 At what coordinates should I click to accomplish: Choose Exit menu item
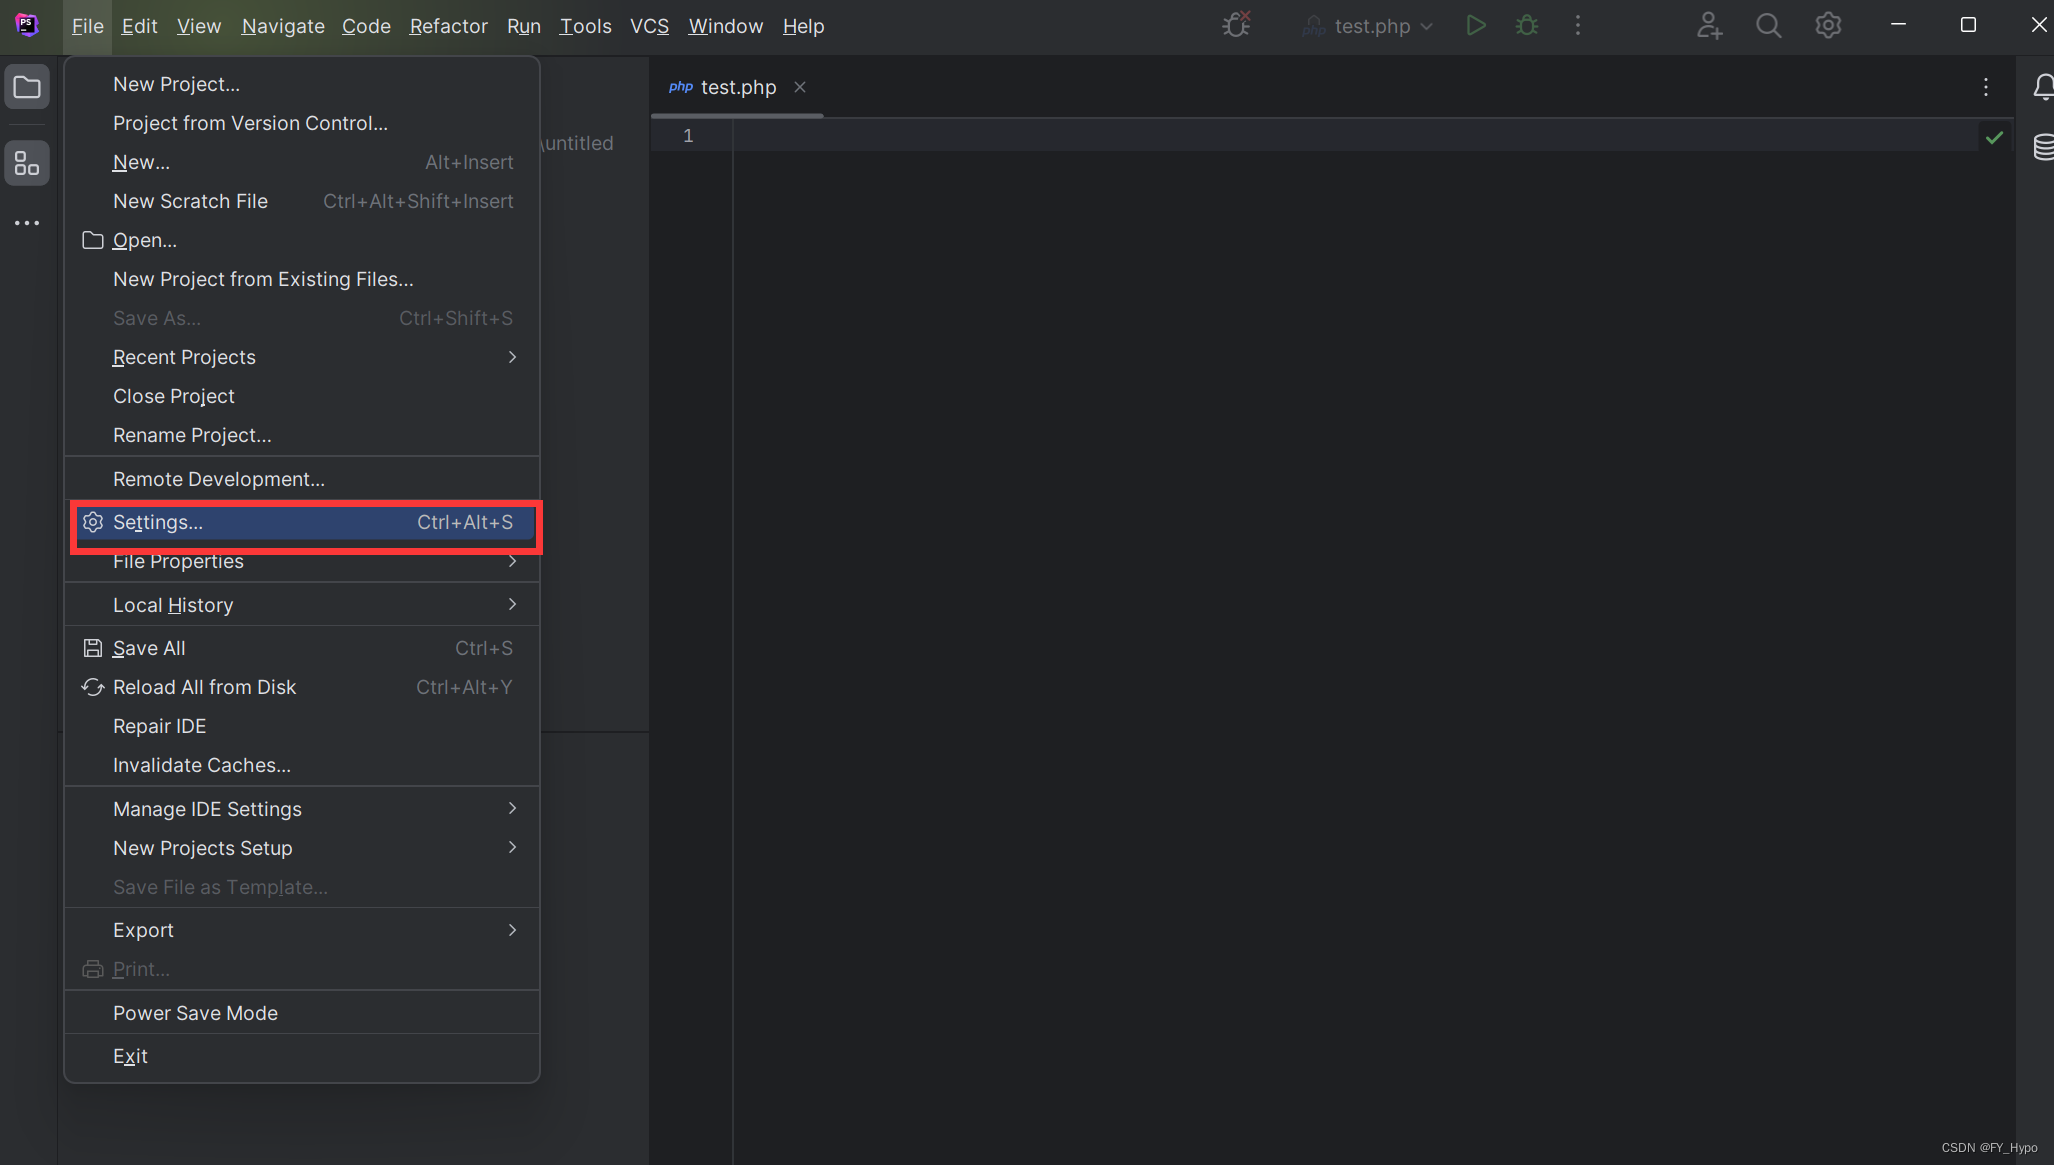tap(301, 1056)
